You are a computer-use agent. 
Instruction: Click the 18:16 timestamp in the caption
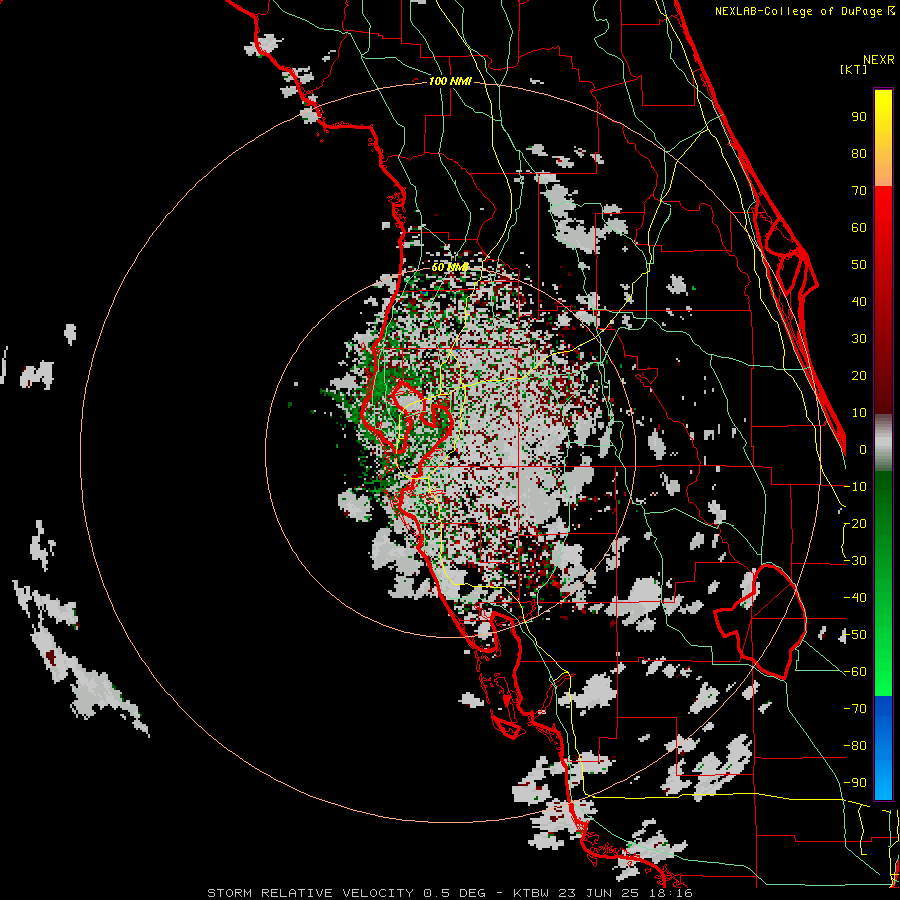coord(671,893)
